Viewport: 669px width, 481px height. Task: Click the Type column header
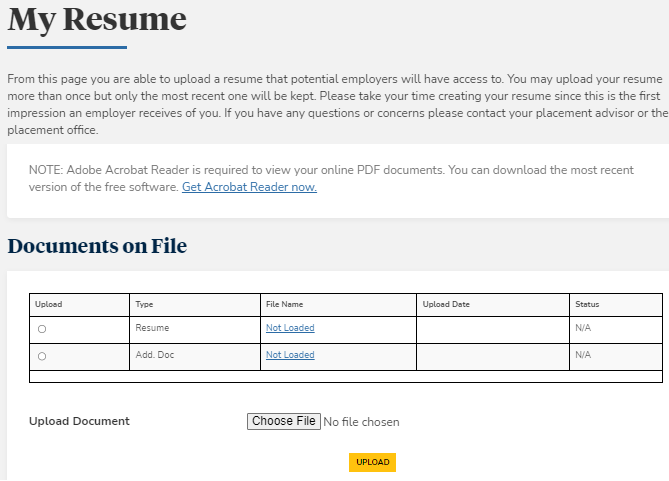145,304
